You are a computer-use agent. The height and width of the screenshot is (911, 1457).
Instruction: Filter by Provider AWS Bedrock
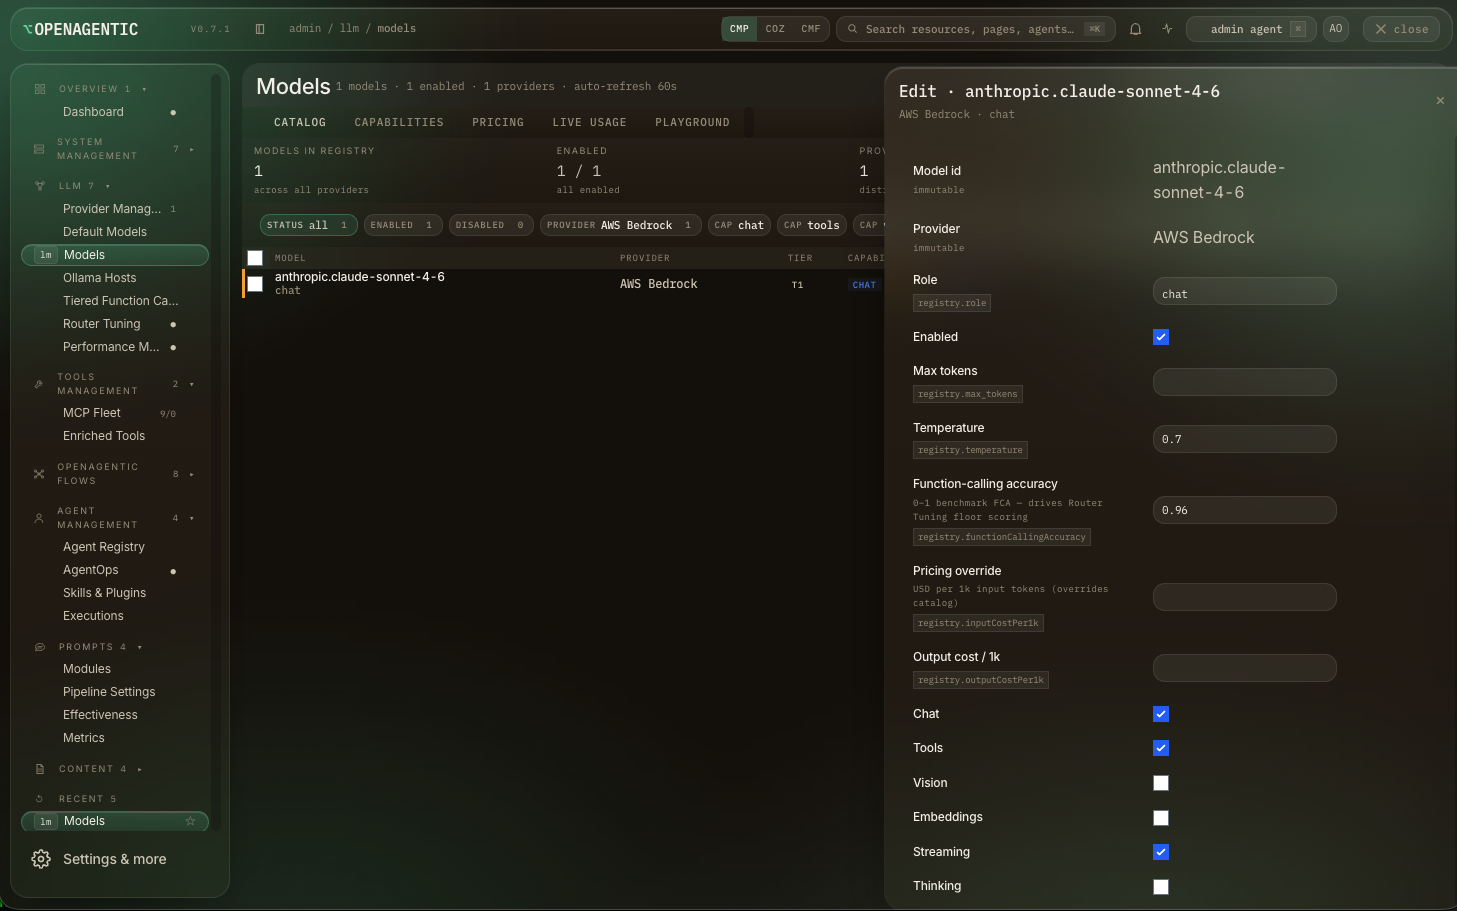coord(620,225)
